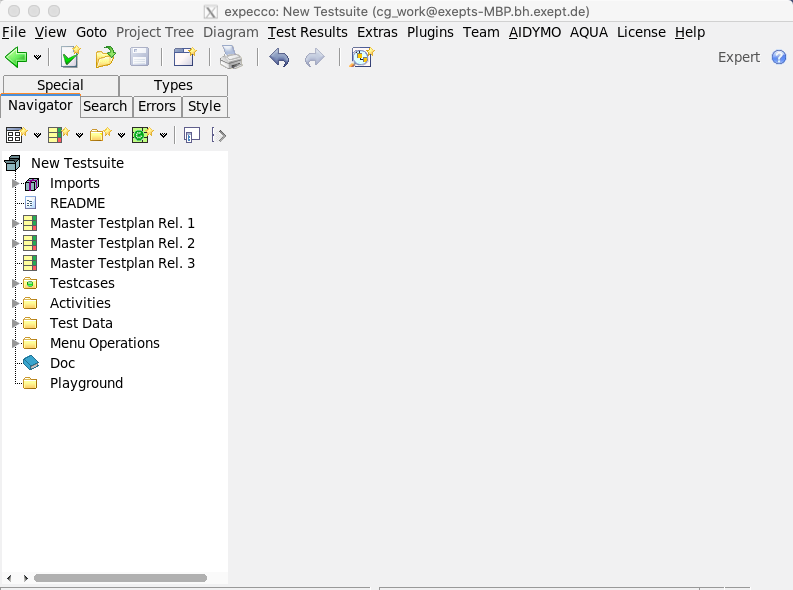
Task: Click the clock settings toolbar icon
Action: point(361,58)
